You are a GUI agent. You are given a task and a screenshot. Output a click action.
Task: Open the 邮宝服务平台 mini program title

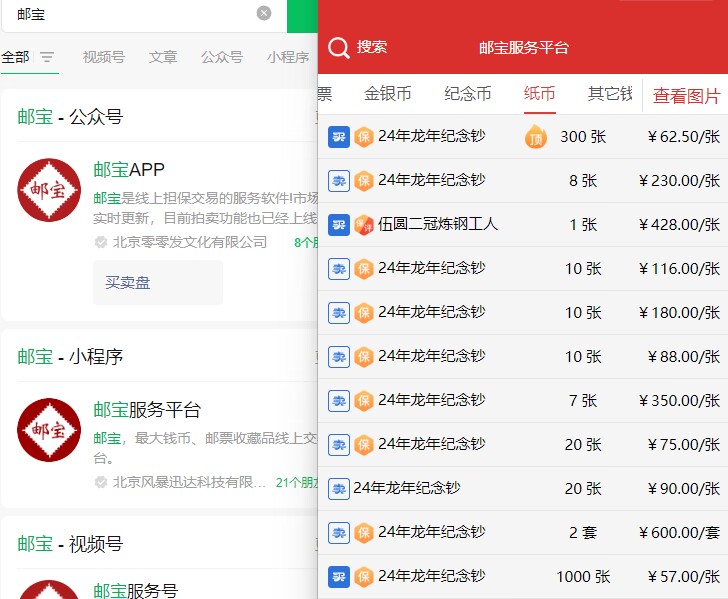click(147, 410)
